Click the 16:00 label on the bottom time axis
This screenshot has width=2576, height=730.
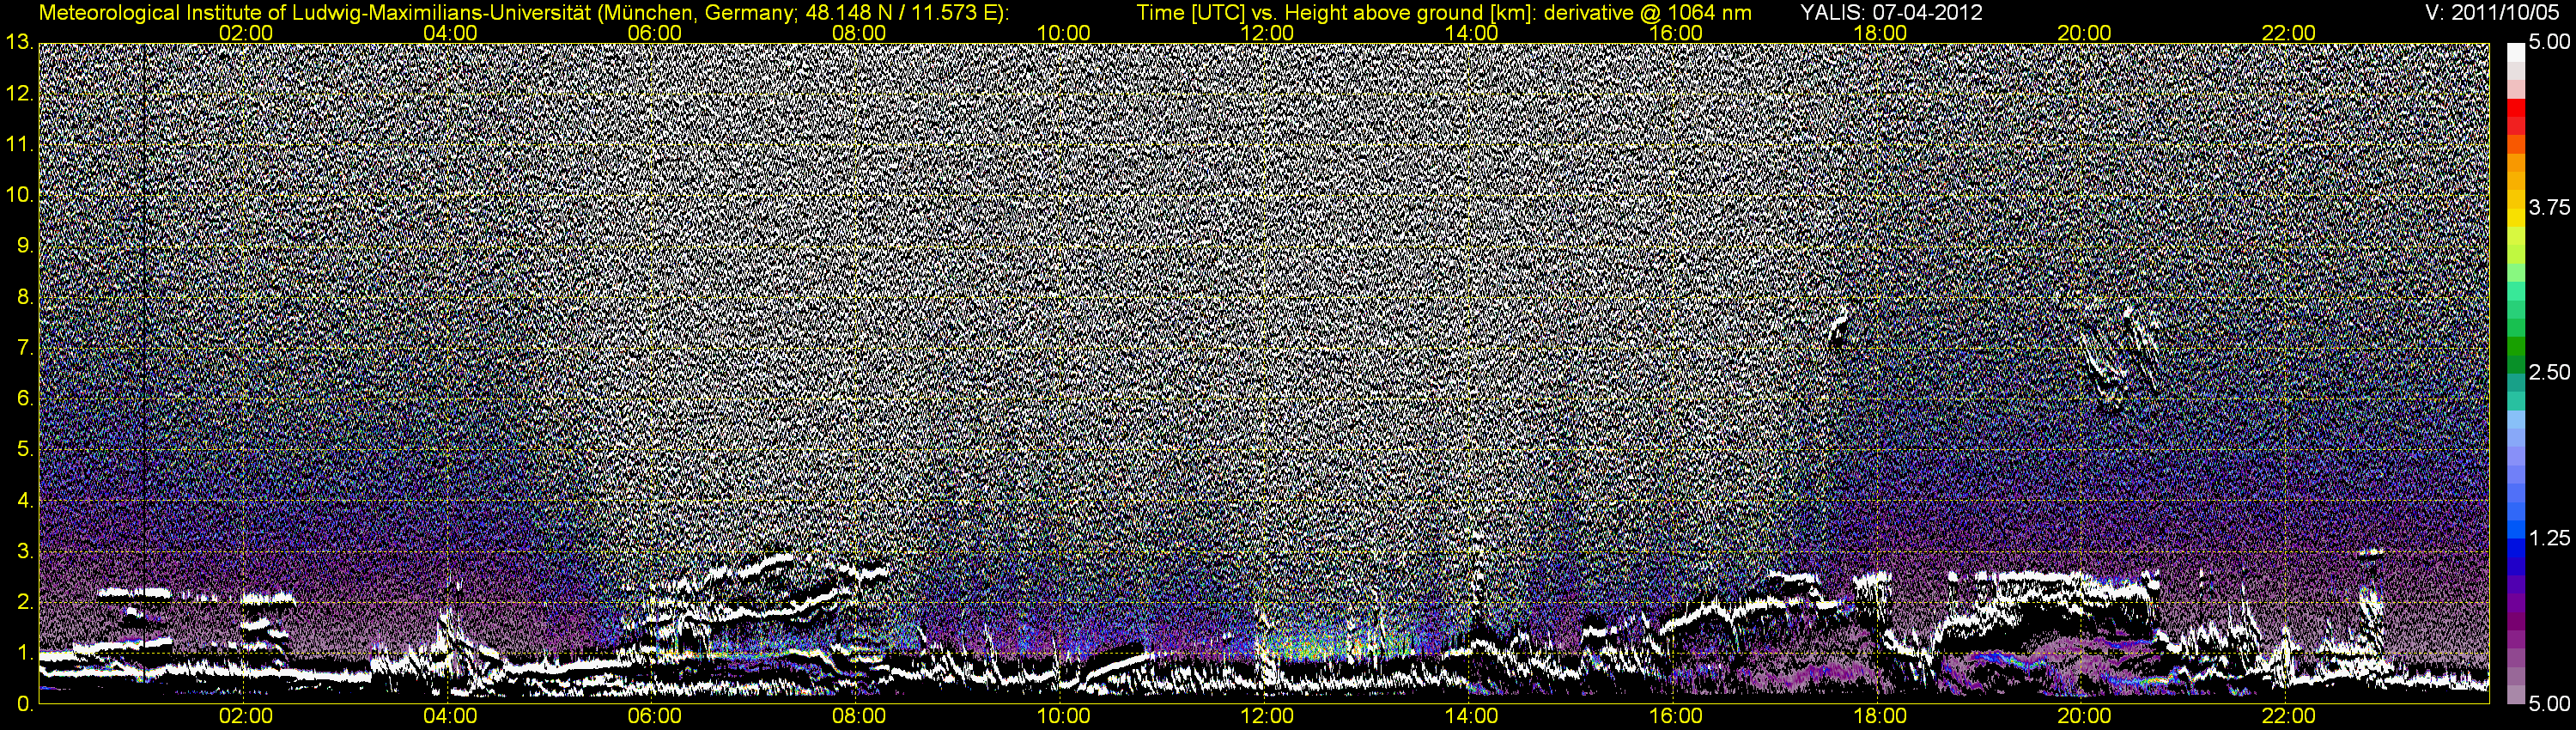(1676, 716)
